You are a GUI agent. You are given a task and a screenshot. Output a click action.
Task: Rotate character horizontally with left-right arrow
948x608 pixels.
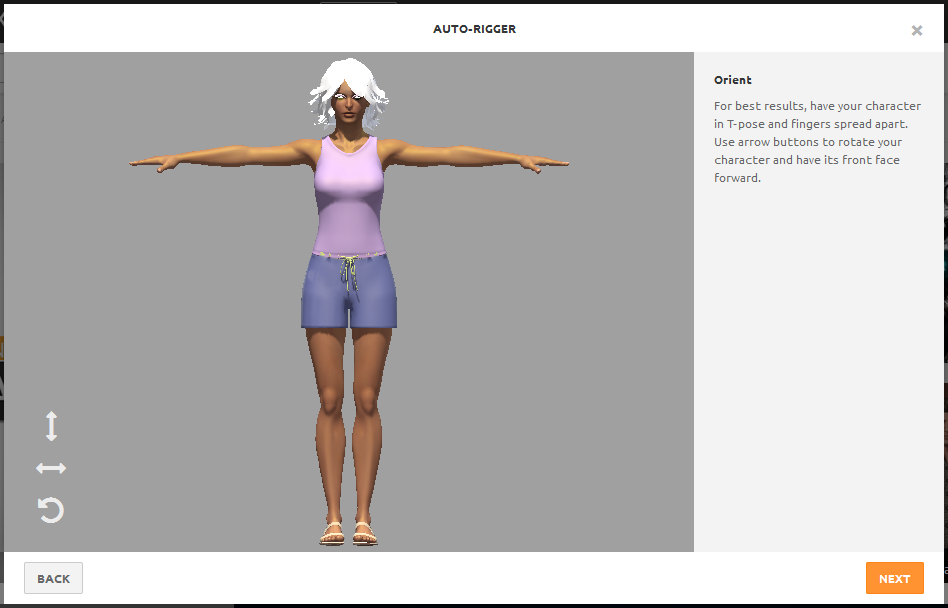point(51,468)
